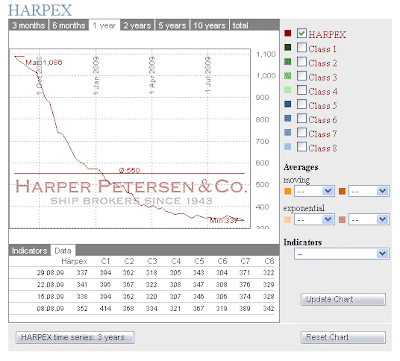
Task: Uncheck the HARPEX series checkbox
Action: [302, 33]
